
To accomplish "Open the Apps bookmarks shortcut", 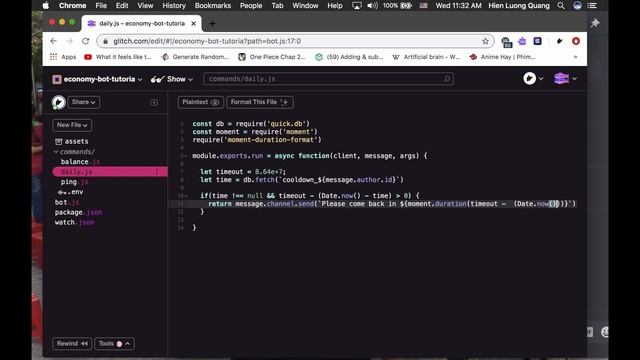I will (x=63, y=57).
